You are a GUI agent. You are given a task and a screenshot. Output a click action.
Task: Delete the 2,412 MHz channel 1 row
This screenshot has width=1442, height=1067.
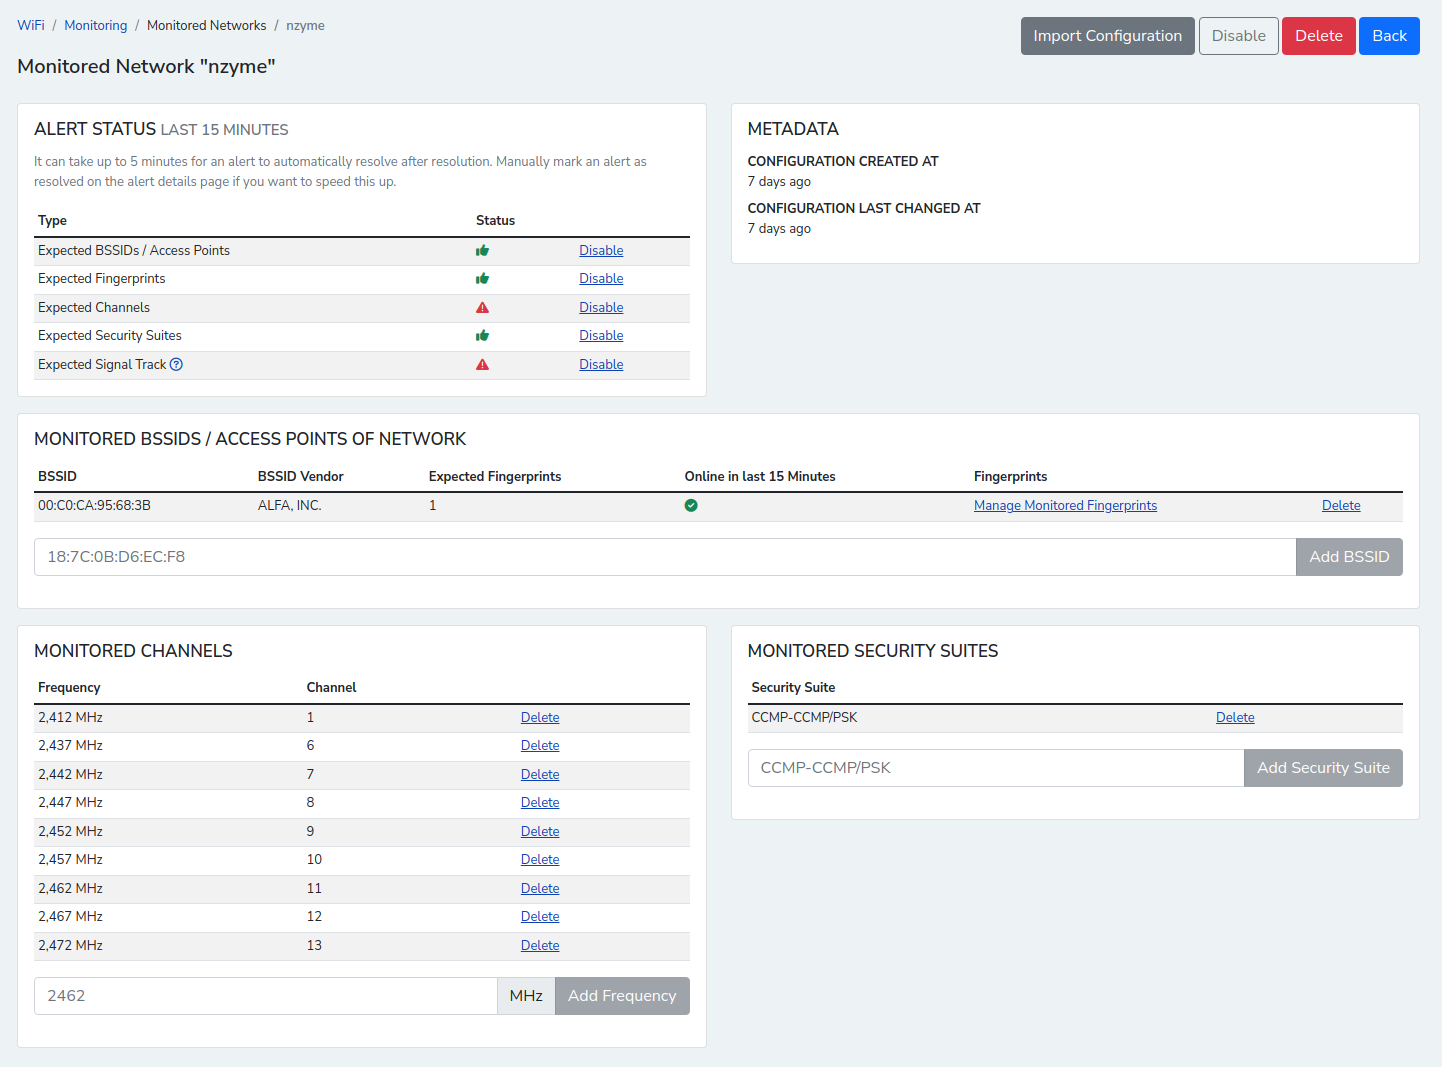540,718
